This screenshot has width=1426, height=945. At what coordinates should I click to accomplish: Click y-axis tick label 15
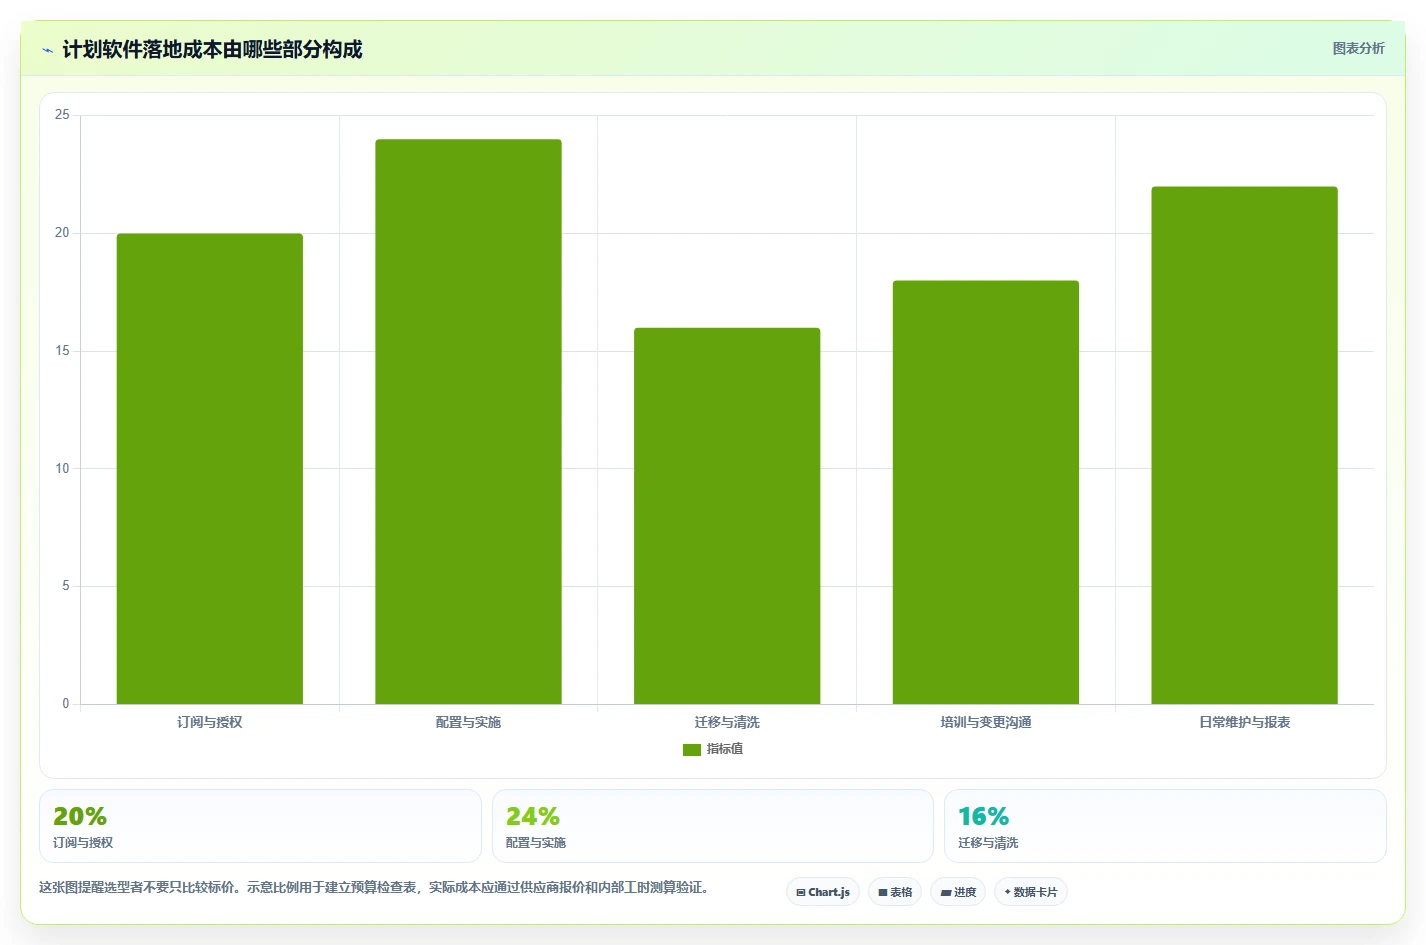62,351
